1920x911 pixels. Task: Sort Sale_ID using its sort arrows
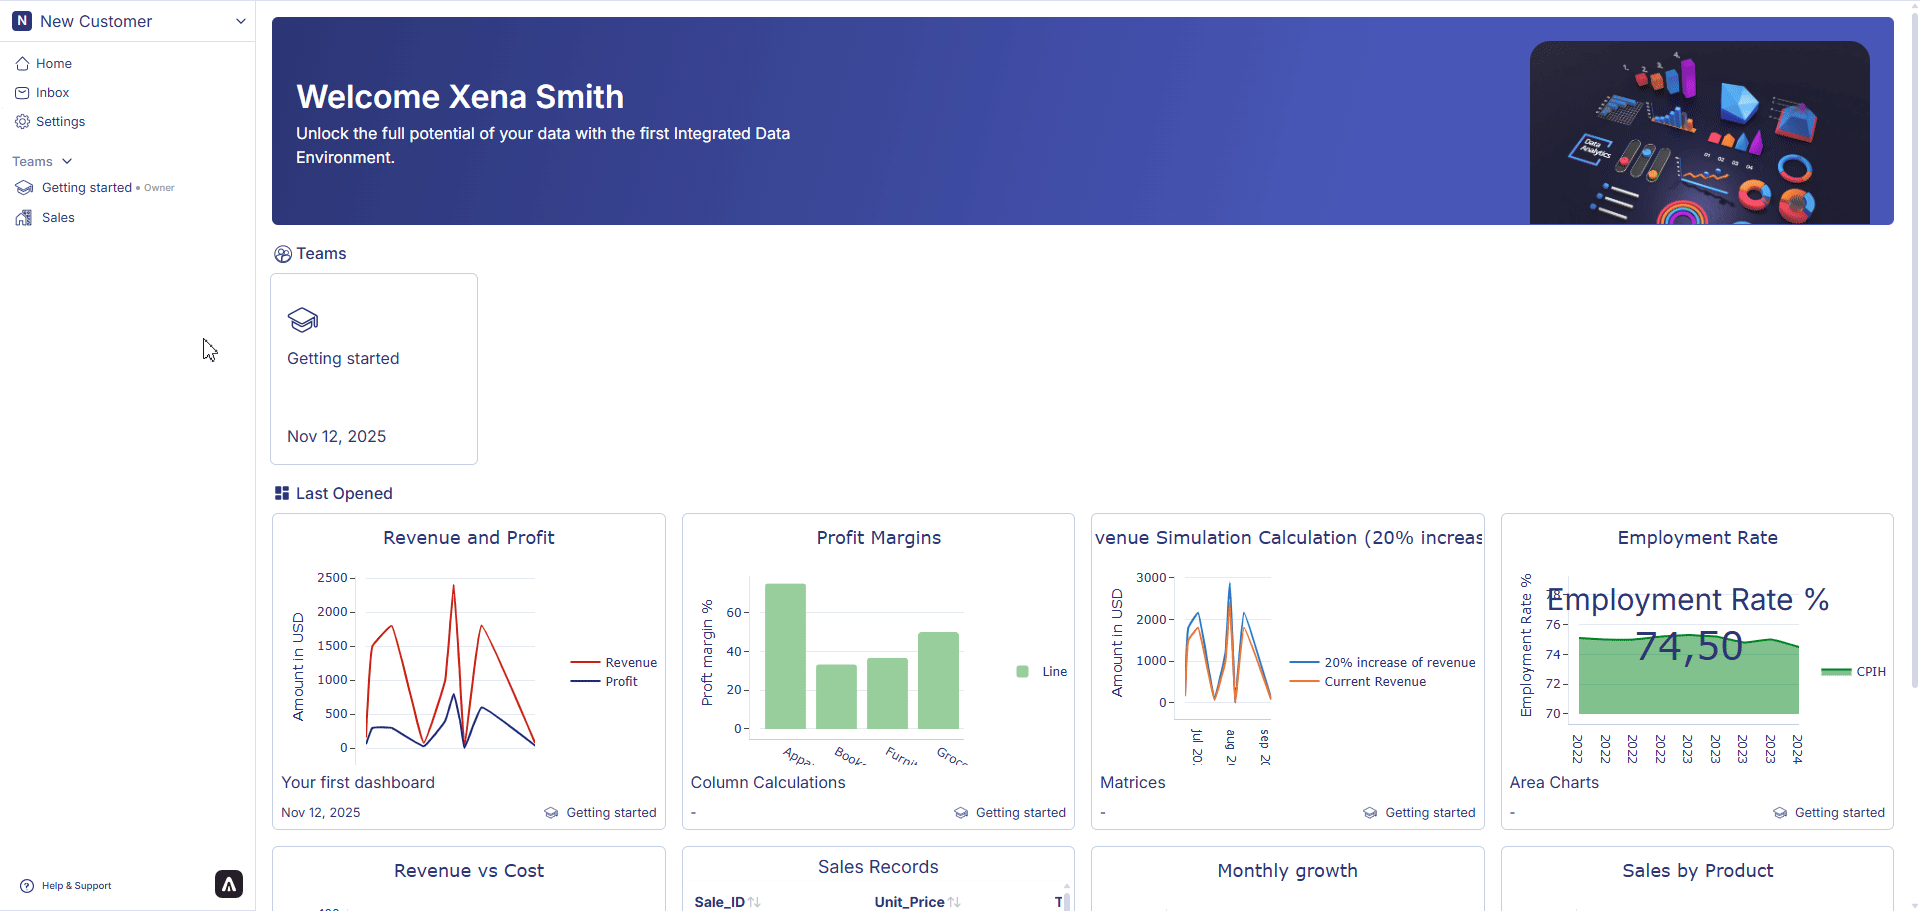pyautogui.click(x=755, y=901)
